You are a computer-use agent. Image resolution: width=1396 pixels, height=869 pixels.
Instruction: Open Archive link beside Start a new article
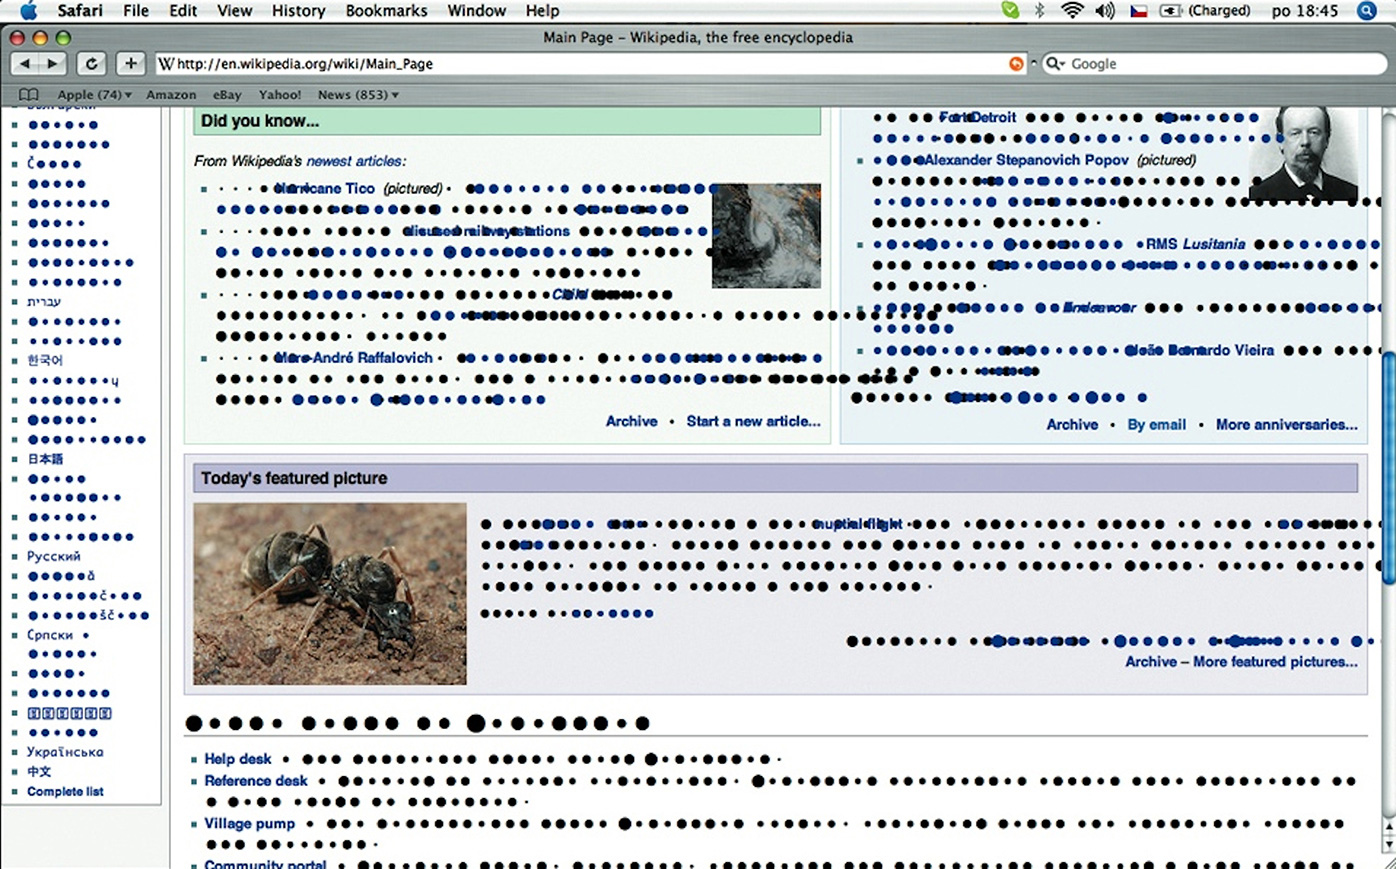pyautogui.click(x=632, y=422)
